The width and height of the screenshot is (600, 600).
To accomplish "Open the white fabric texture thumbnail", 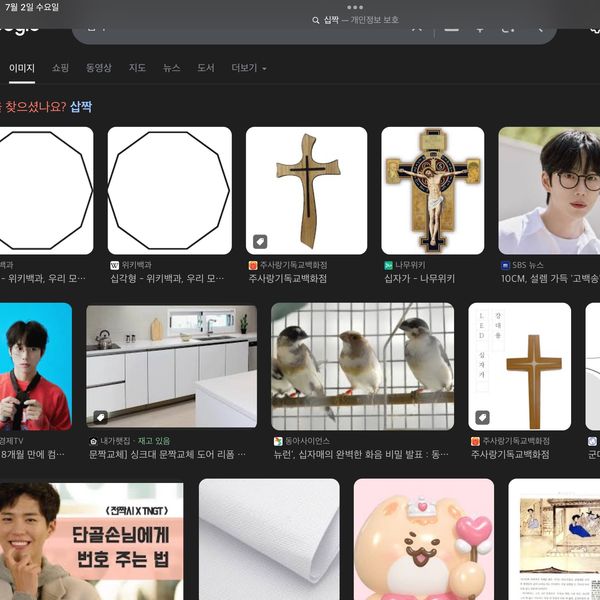I will pyautogui.click(x=269, y=539).
